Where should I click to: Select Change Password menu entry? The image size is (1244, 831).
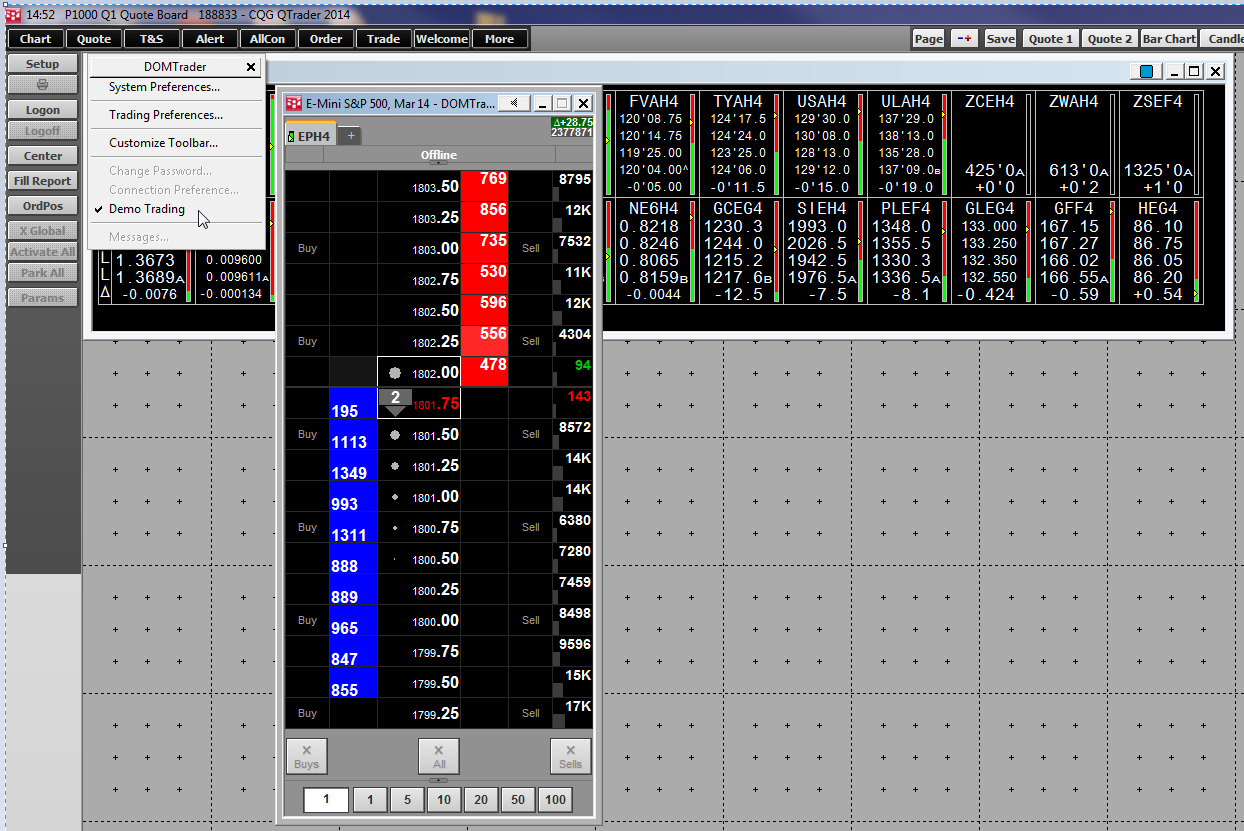tap(161, 171)
